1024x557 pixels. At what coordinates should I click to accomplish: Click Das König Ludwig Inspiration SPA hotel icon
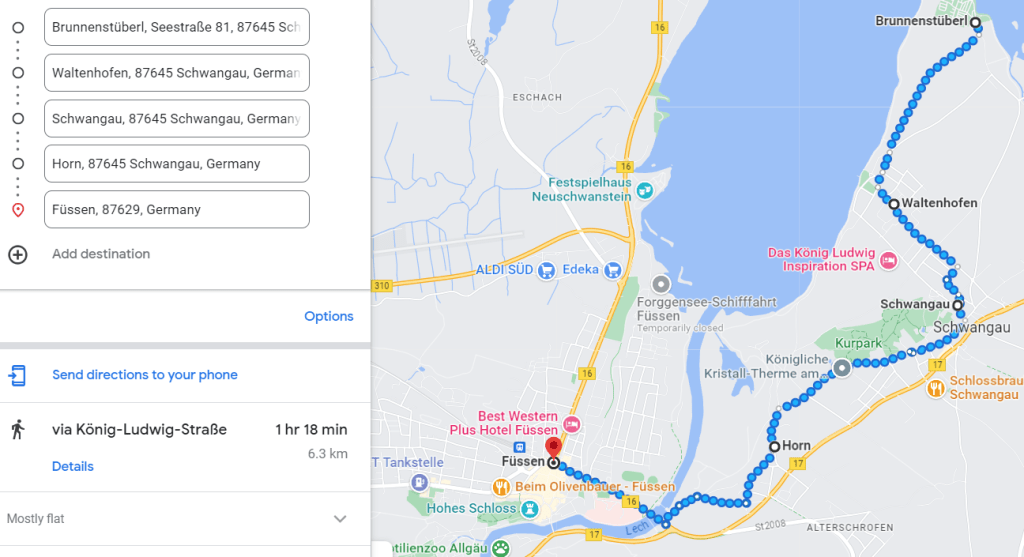888,261
